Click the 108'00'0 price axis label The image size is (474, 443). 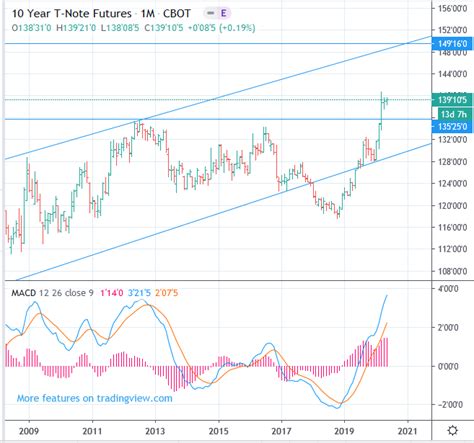click(x=452, y=271)
